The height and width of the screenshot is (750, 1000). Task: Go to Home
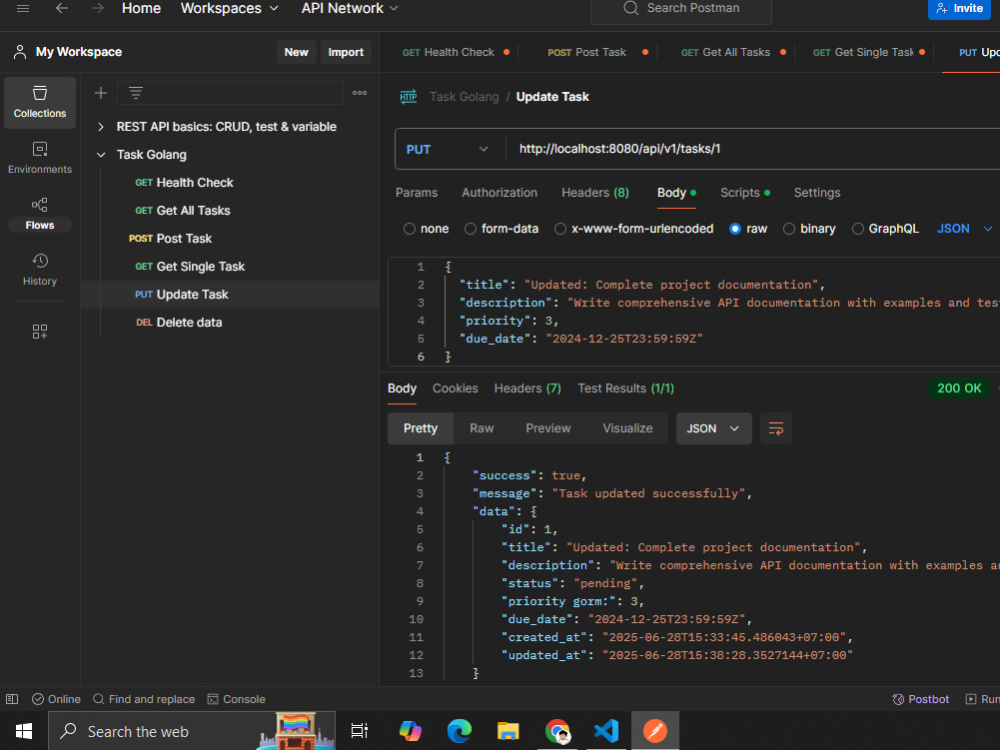pos(141,8)
